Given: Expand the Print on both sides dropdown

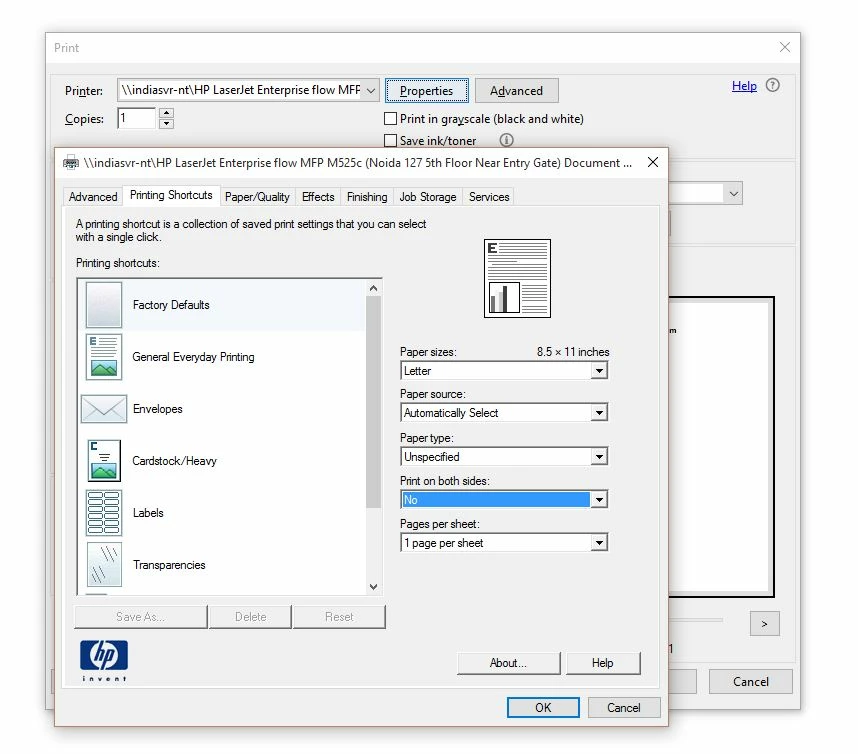Looking at the screenshot, I should pyautogui.click(x=504, y=500).
